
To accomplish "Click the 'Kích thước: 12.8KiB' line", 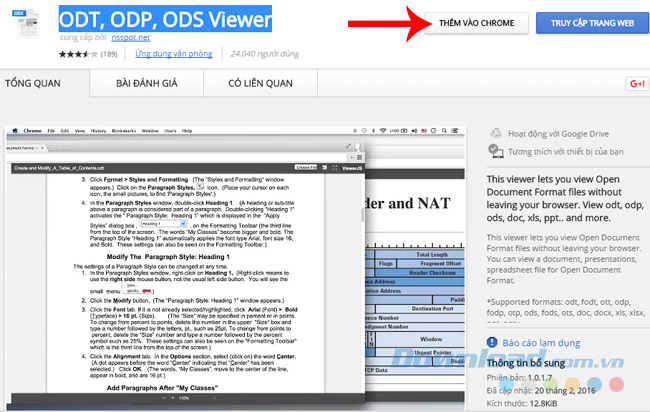I will (522, 403).
